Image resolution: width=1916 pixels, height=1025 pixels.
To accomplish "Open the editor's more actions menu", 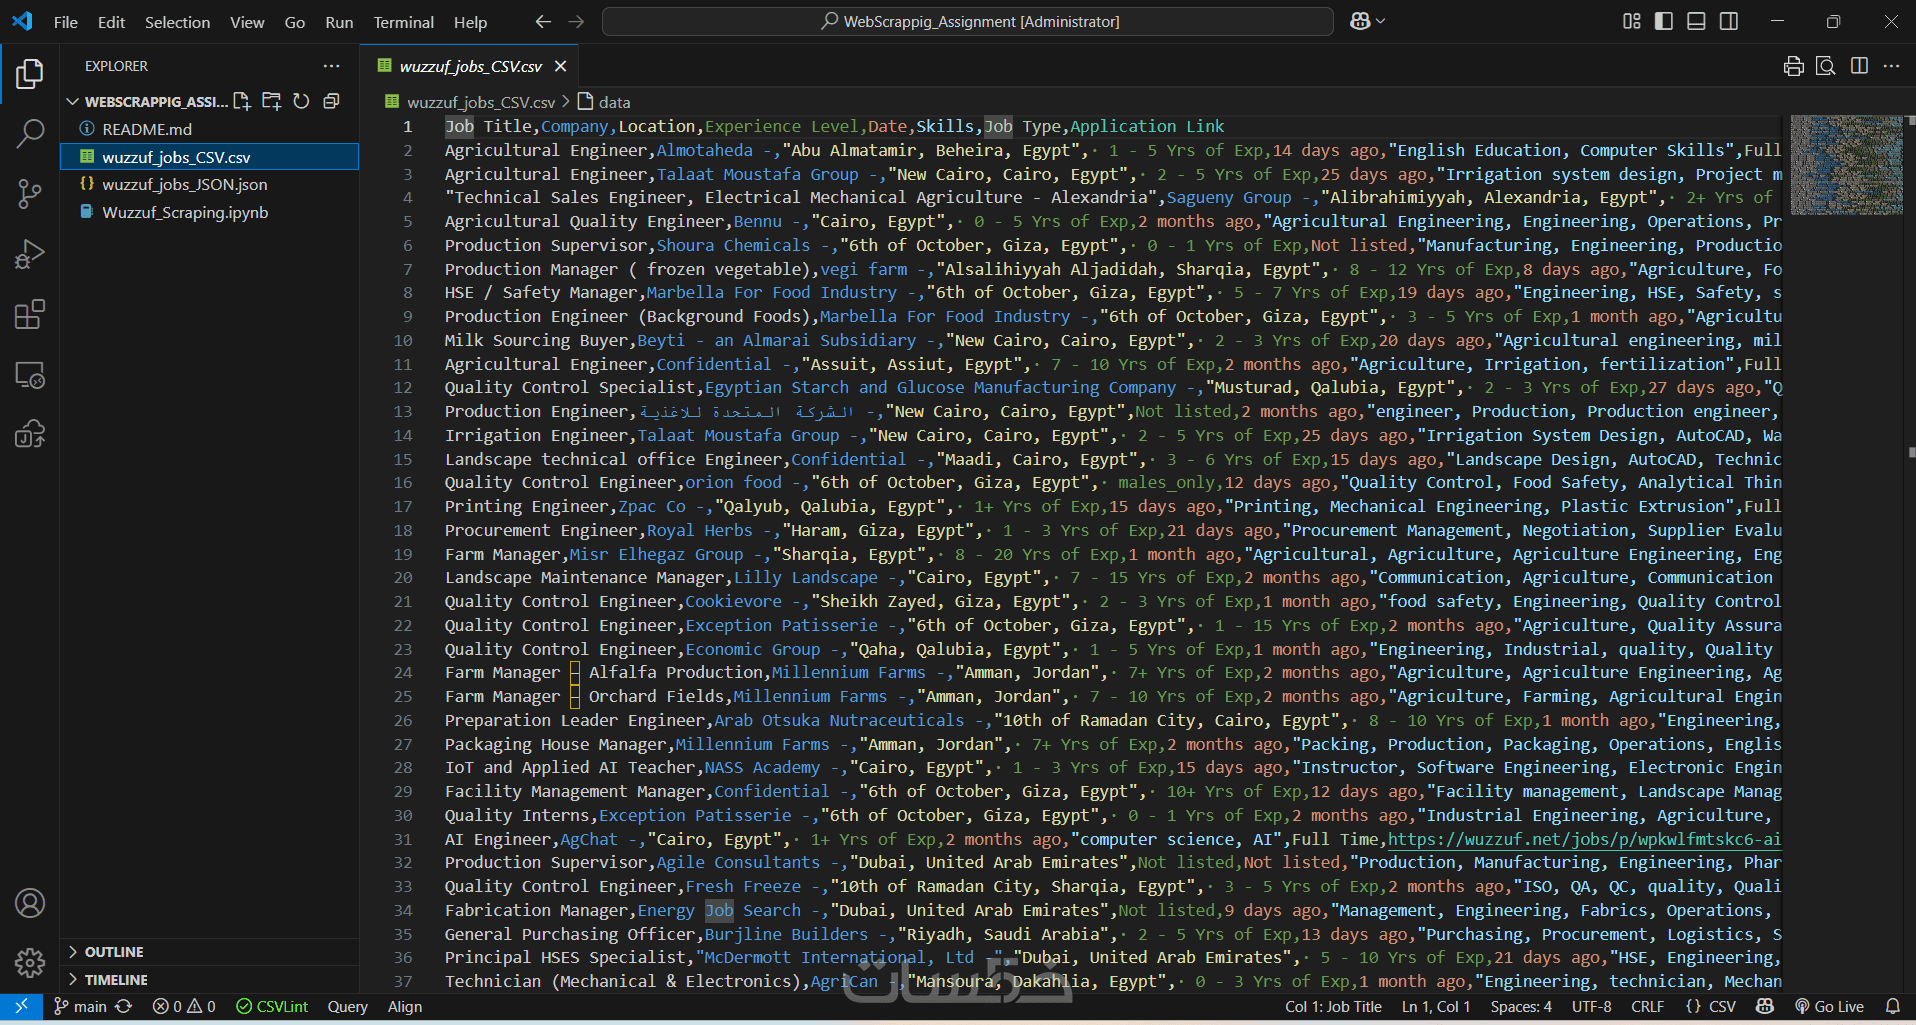I will (x=1891, y=66).
